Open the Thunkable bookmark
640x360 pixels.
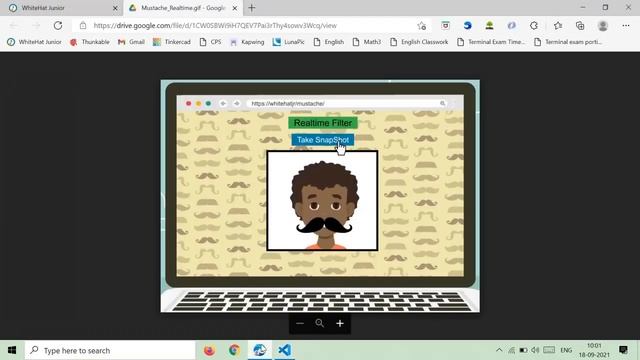pyautogui.click(x=90, y=42)
